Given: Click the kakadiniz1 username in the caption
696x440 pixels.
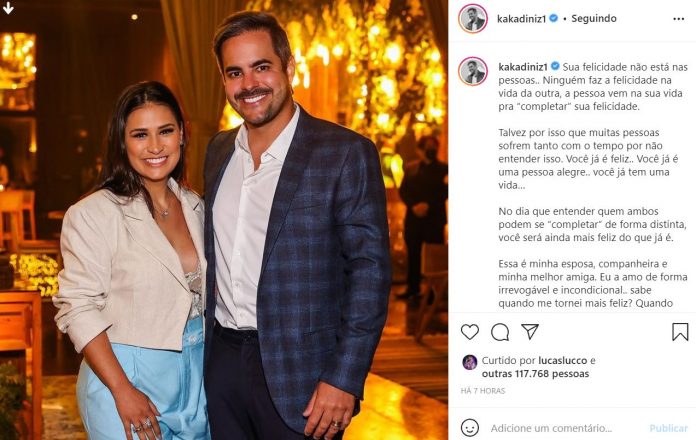Looking at the screenshot, I should point(523,67).
